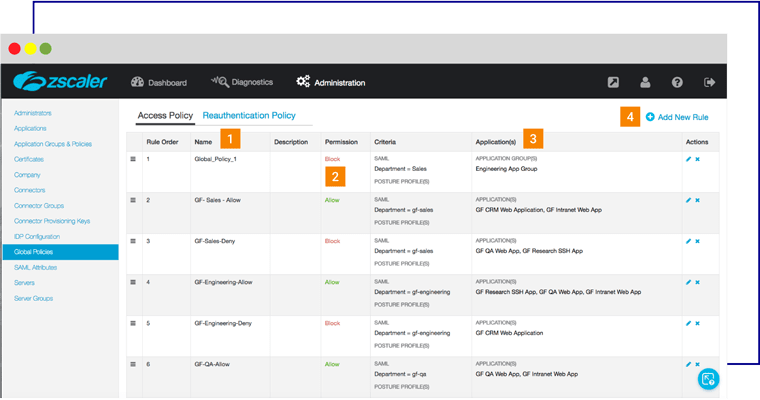This screenshot has width=760, height=400.
Task: Open the Diagnostics menu
Action: (x=240, y=82)
